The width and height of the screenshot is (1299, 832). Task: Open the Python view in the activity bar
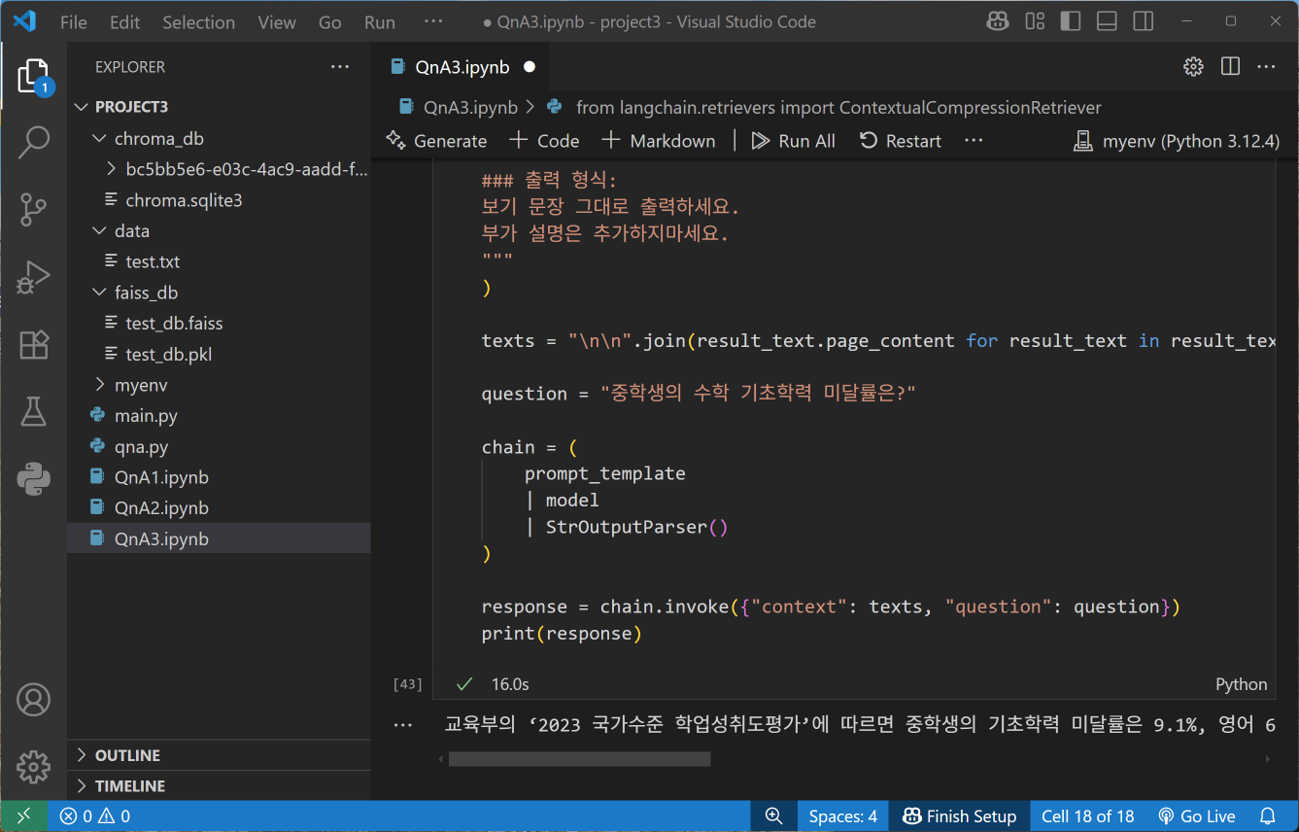pyautogui.click(x=33, y=479)
